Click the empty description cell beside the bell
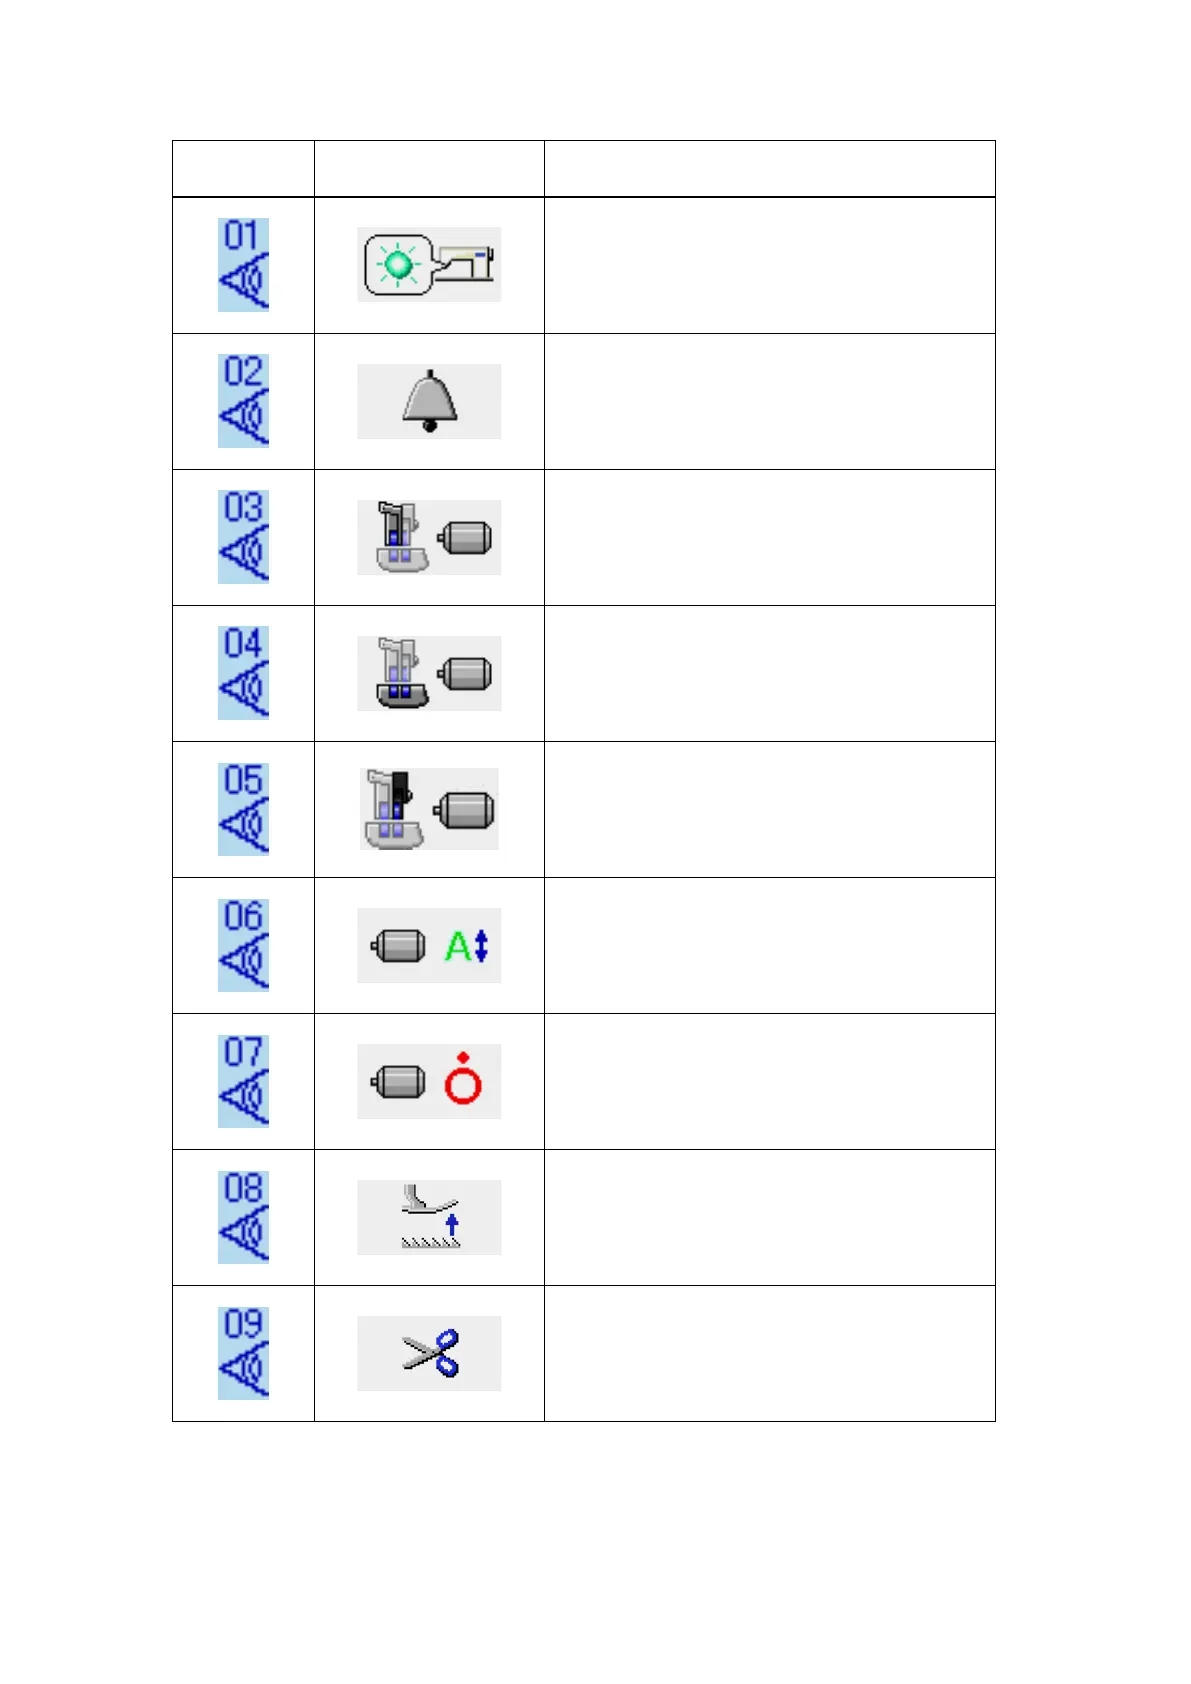 click(769, 401)
